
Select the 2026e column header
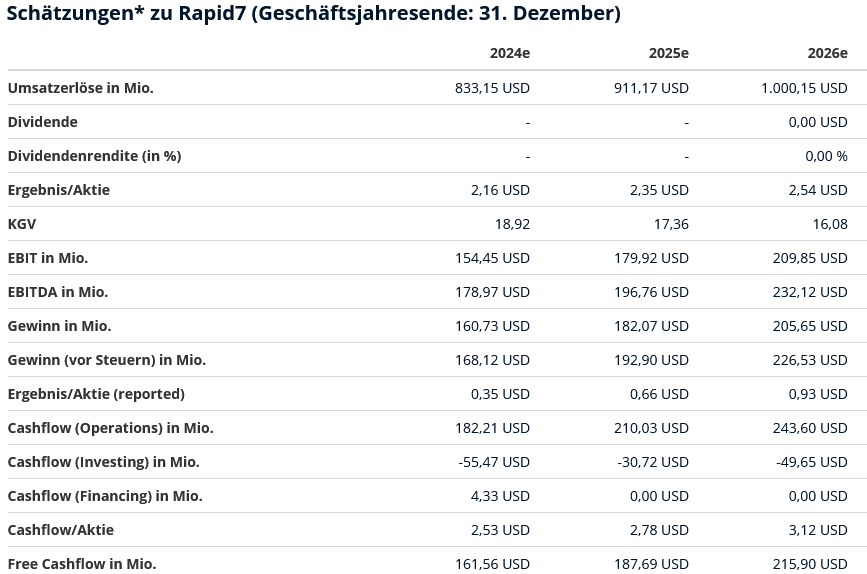(x=827, y=54)
